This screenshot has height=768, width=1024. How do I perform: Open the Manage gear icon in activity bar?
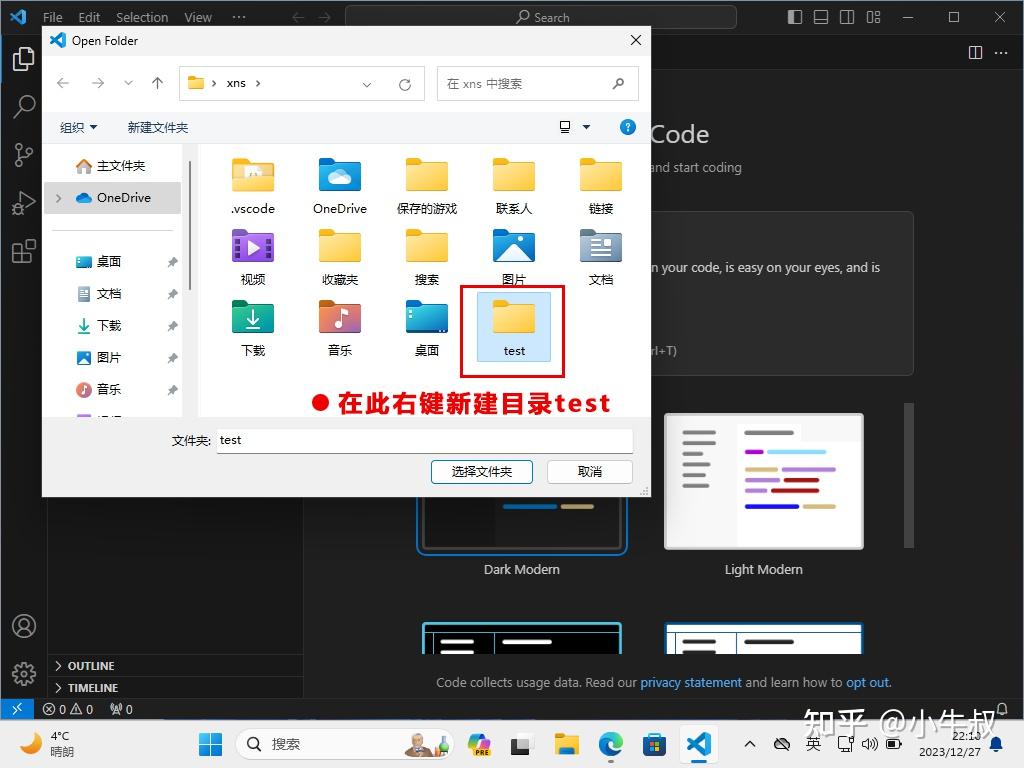point(23,674)
